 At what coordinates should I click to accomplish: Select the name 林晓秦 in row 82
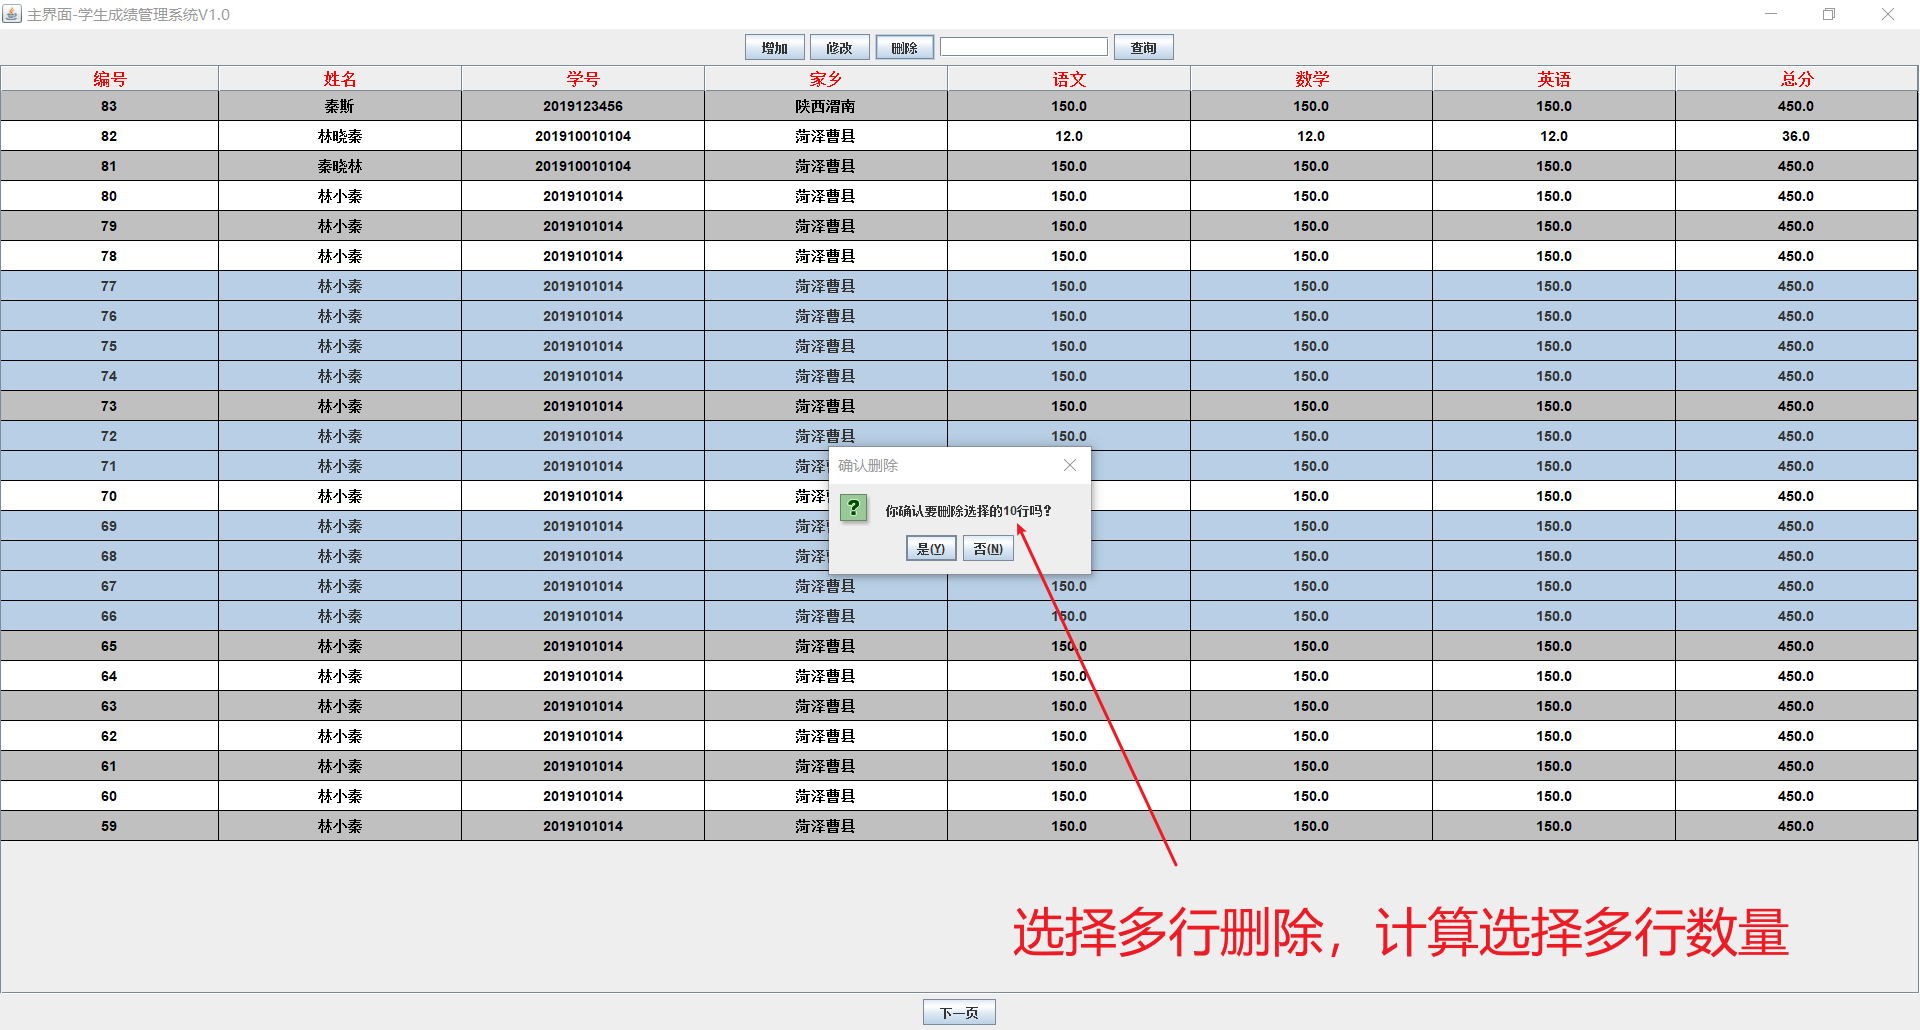click(x=340, y=136)
